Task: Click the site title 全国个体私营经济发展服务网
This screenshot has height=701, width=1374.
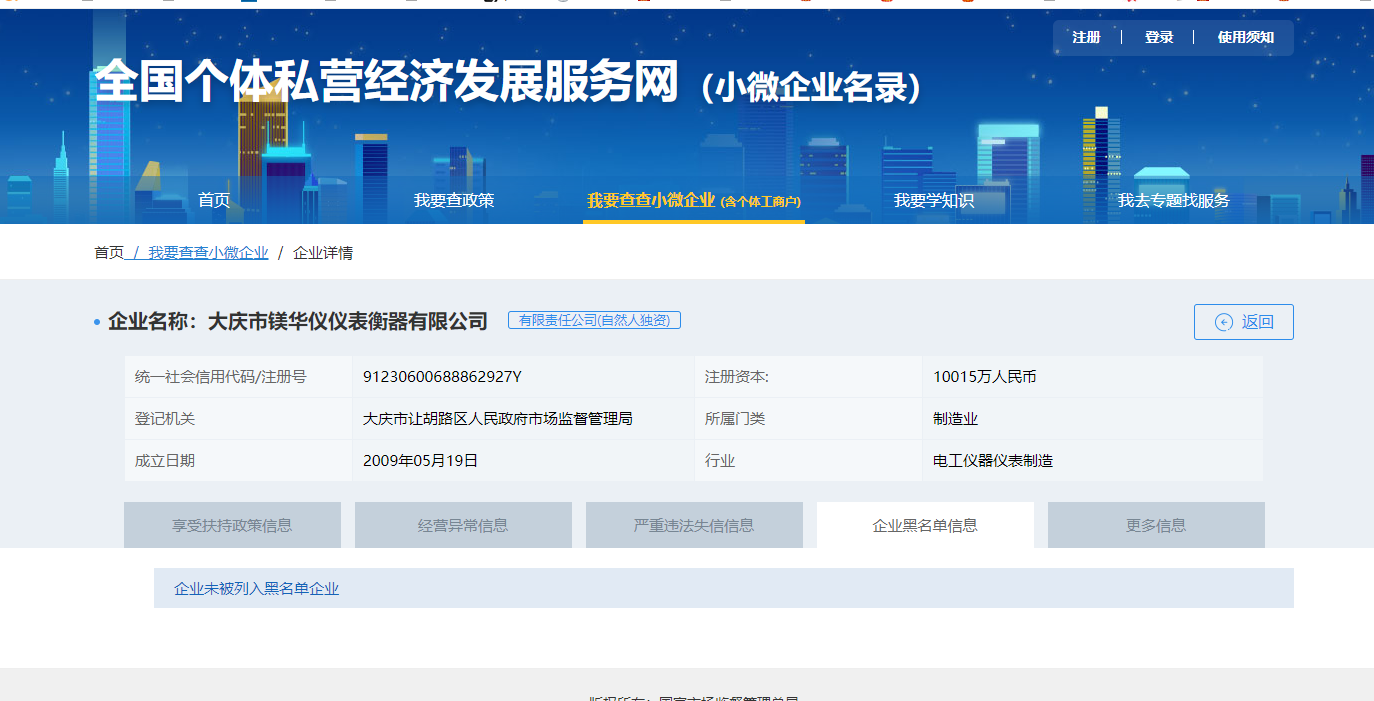Action: (x=386, y=82)
